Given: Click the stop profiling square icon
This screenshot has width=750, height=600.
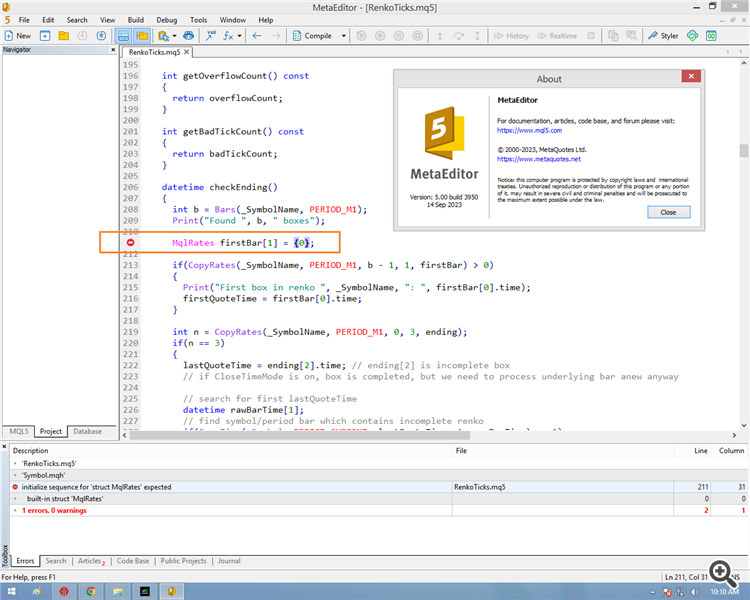Looking at the screenshot, I should pos(591,36).
